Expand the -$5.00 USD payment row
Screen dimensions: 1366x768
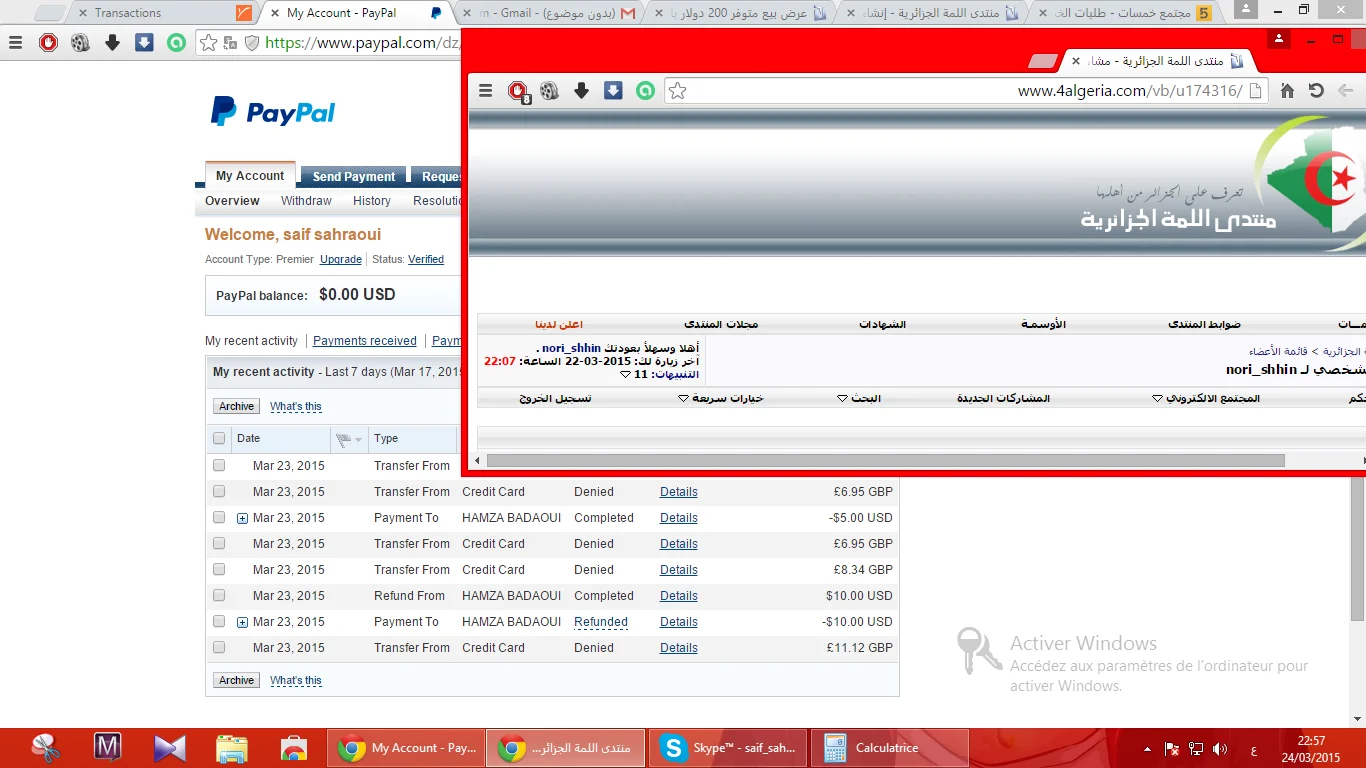click(242, 518)
